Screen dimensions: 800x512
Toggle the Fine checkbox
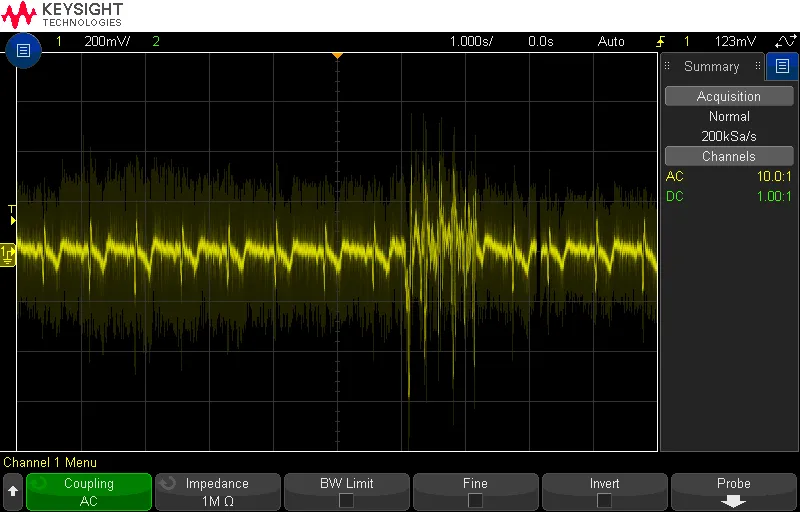(x=475, y=501)
